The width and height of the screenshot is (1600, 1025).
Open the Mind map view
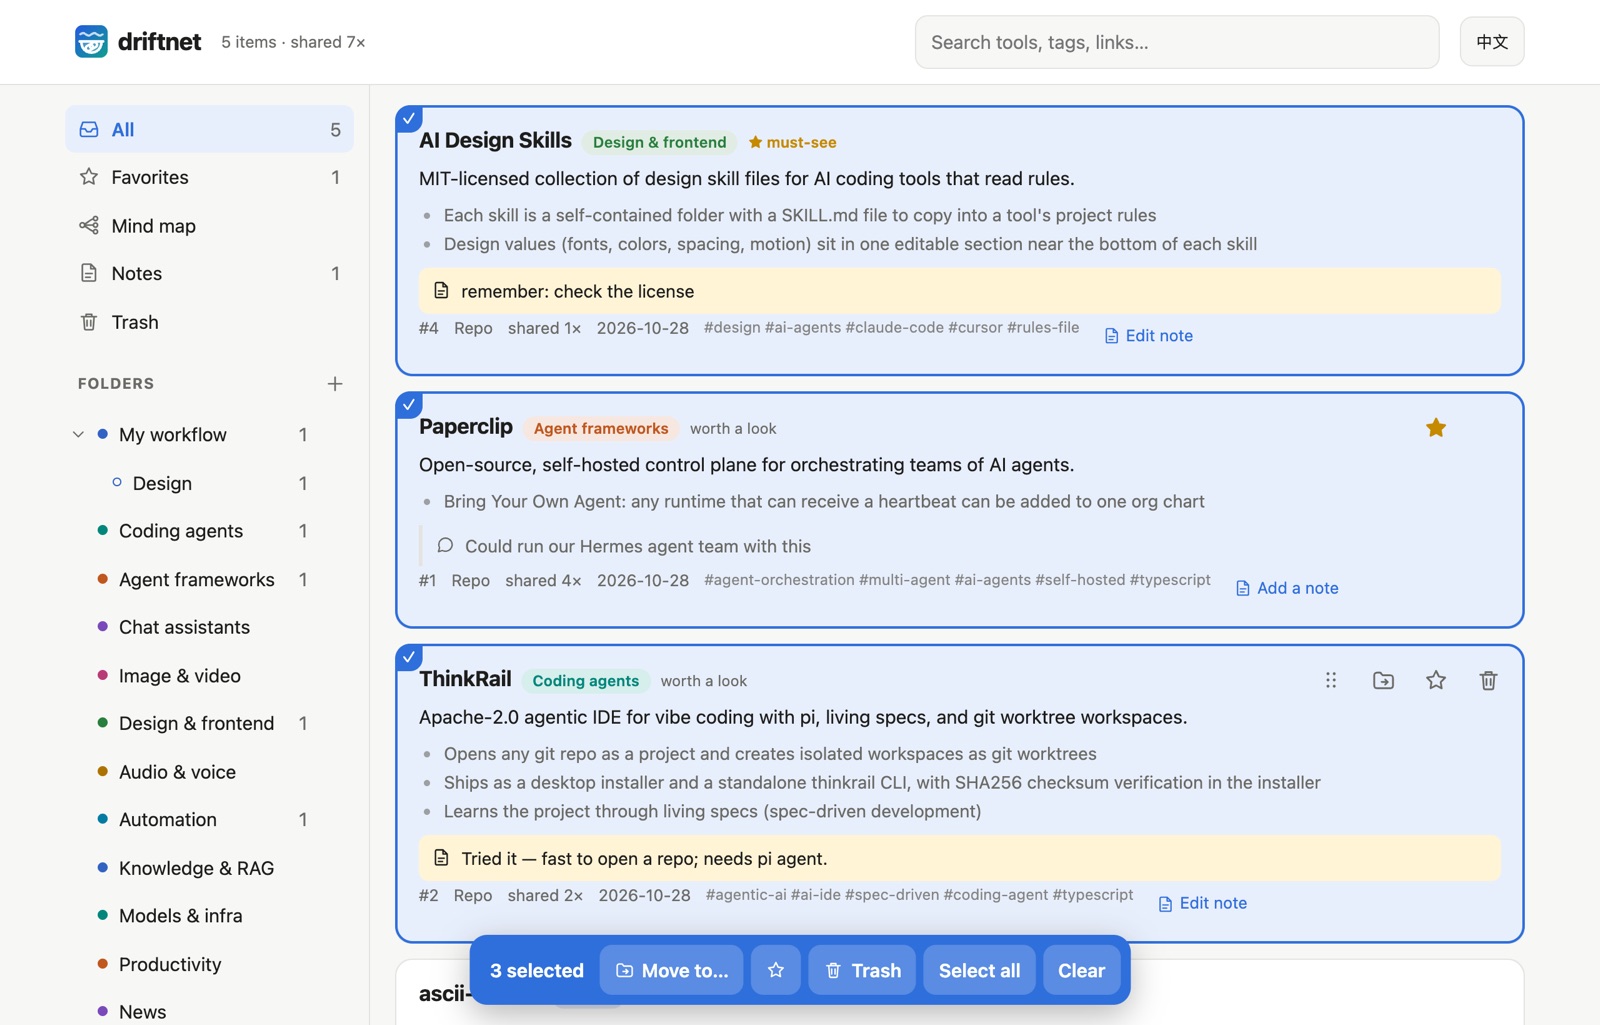pos(209,226)
